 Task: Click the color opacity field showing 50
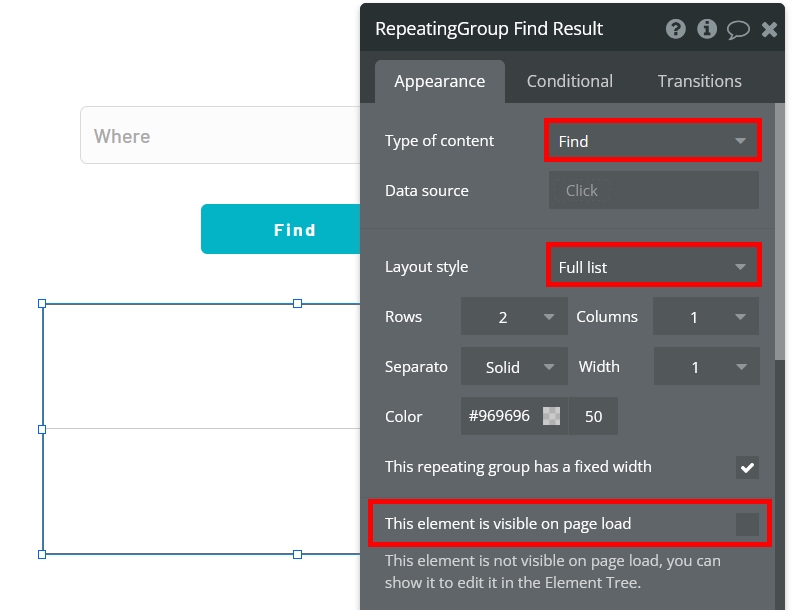[593, 416]
